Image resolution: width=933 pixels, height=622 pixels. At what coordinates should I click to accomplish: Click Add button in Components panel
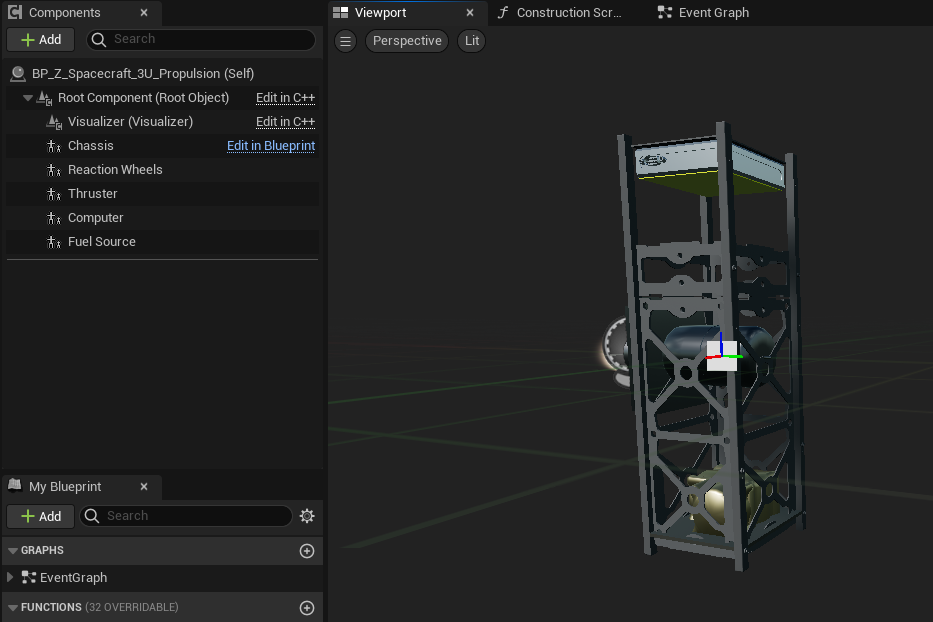click(x=41, y=39)
